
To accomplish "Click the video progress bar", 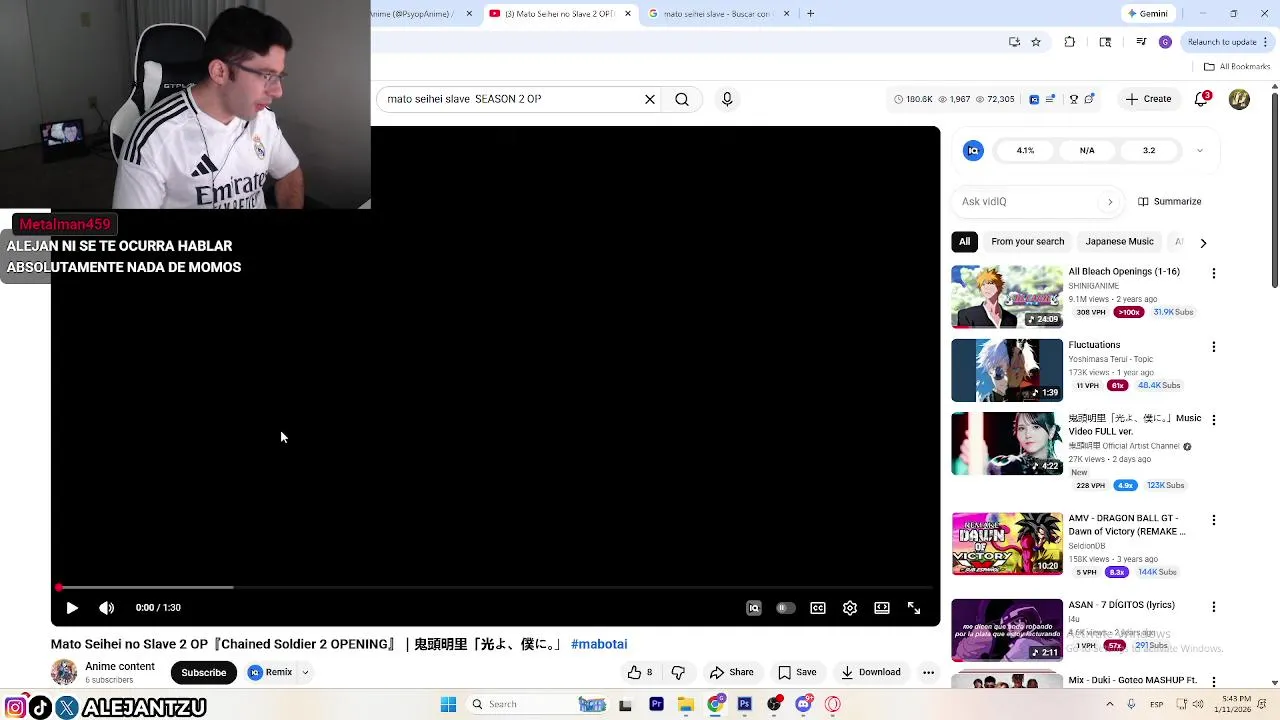I will coord(496,587).
